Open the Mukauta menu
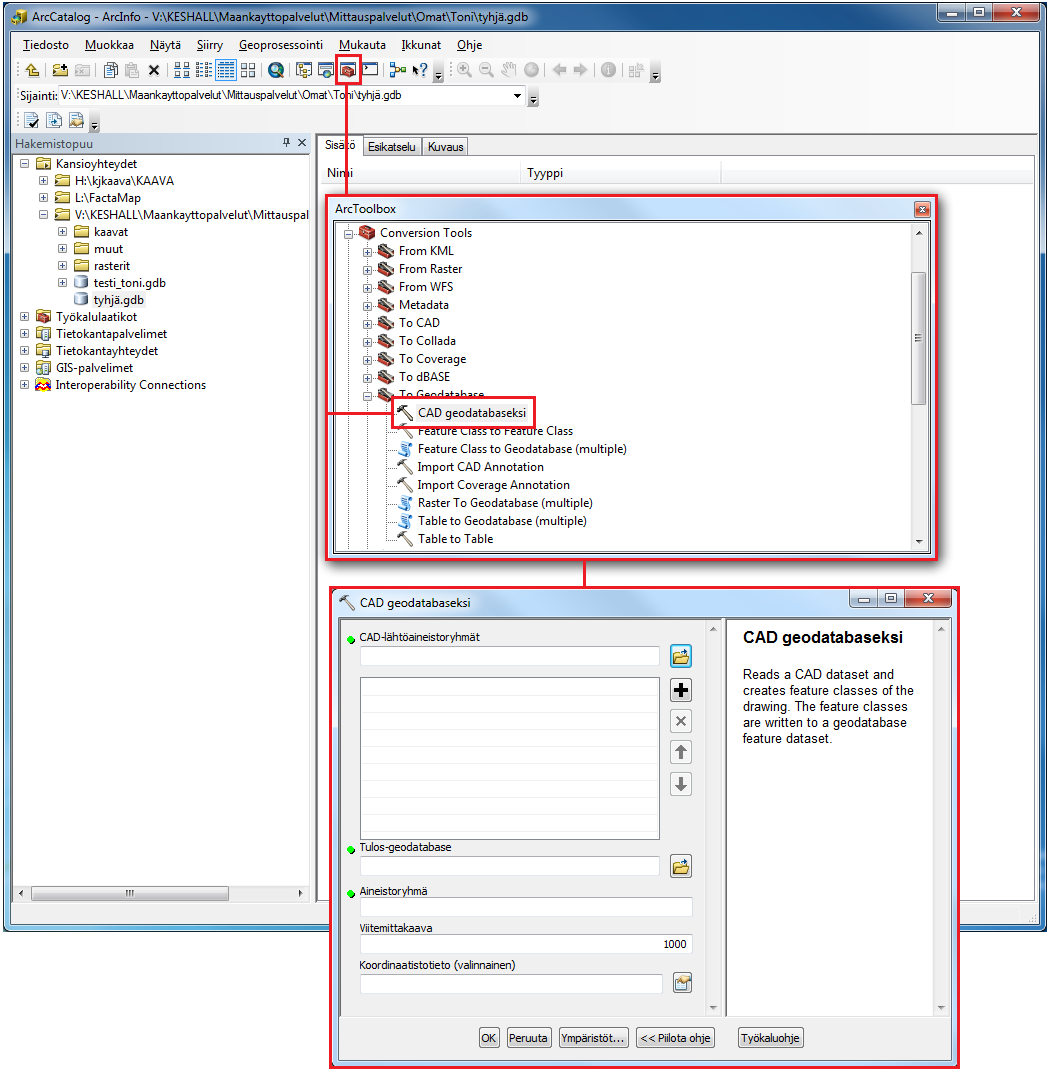The height and width of the screenshot is (1074, 1054). click(362, 45)
